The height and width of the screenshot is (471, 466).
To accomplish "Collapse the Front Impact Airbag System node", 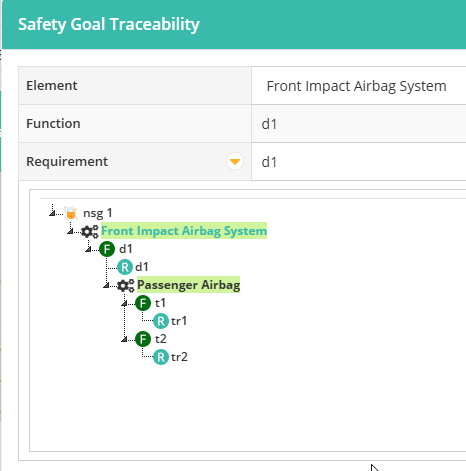I will click(70, 231).
